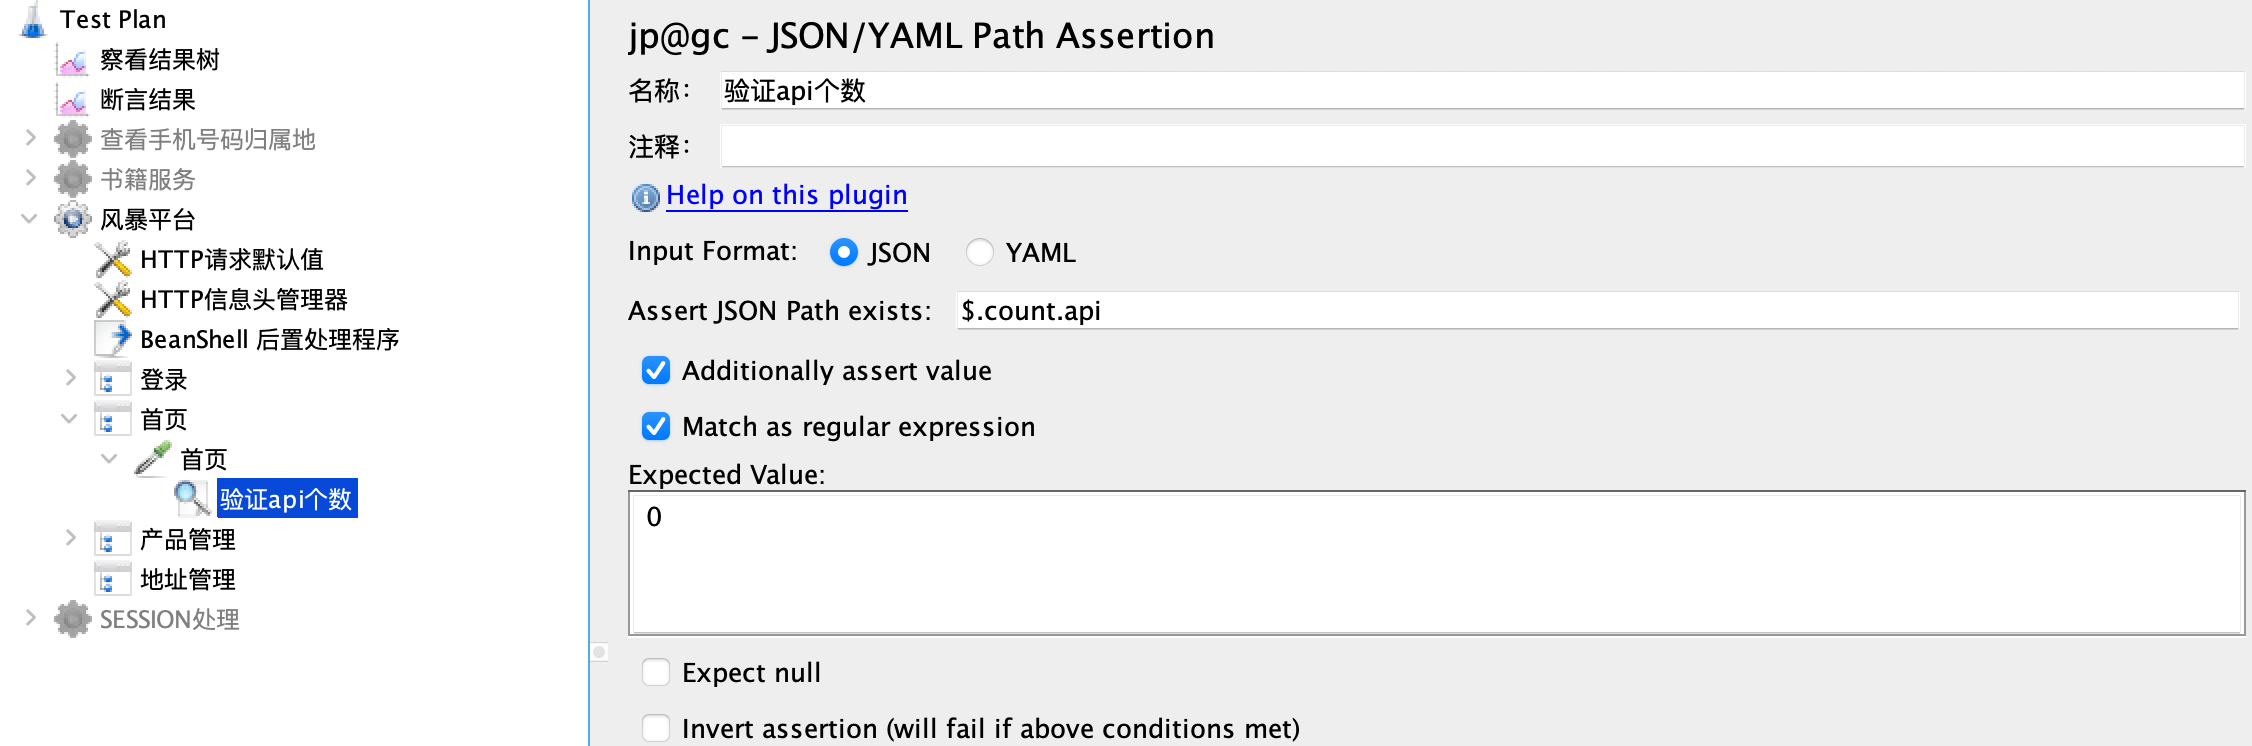Expand the 登录 controller node

tap(70, 378)
